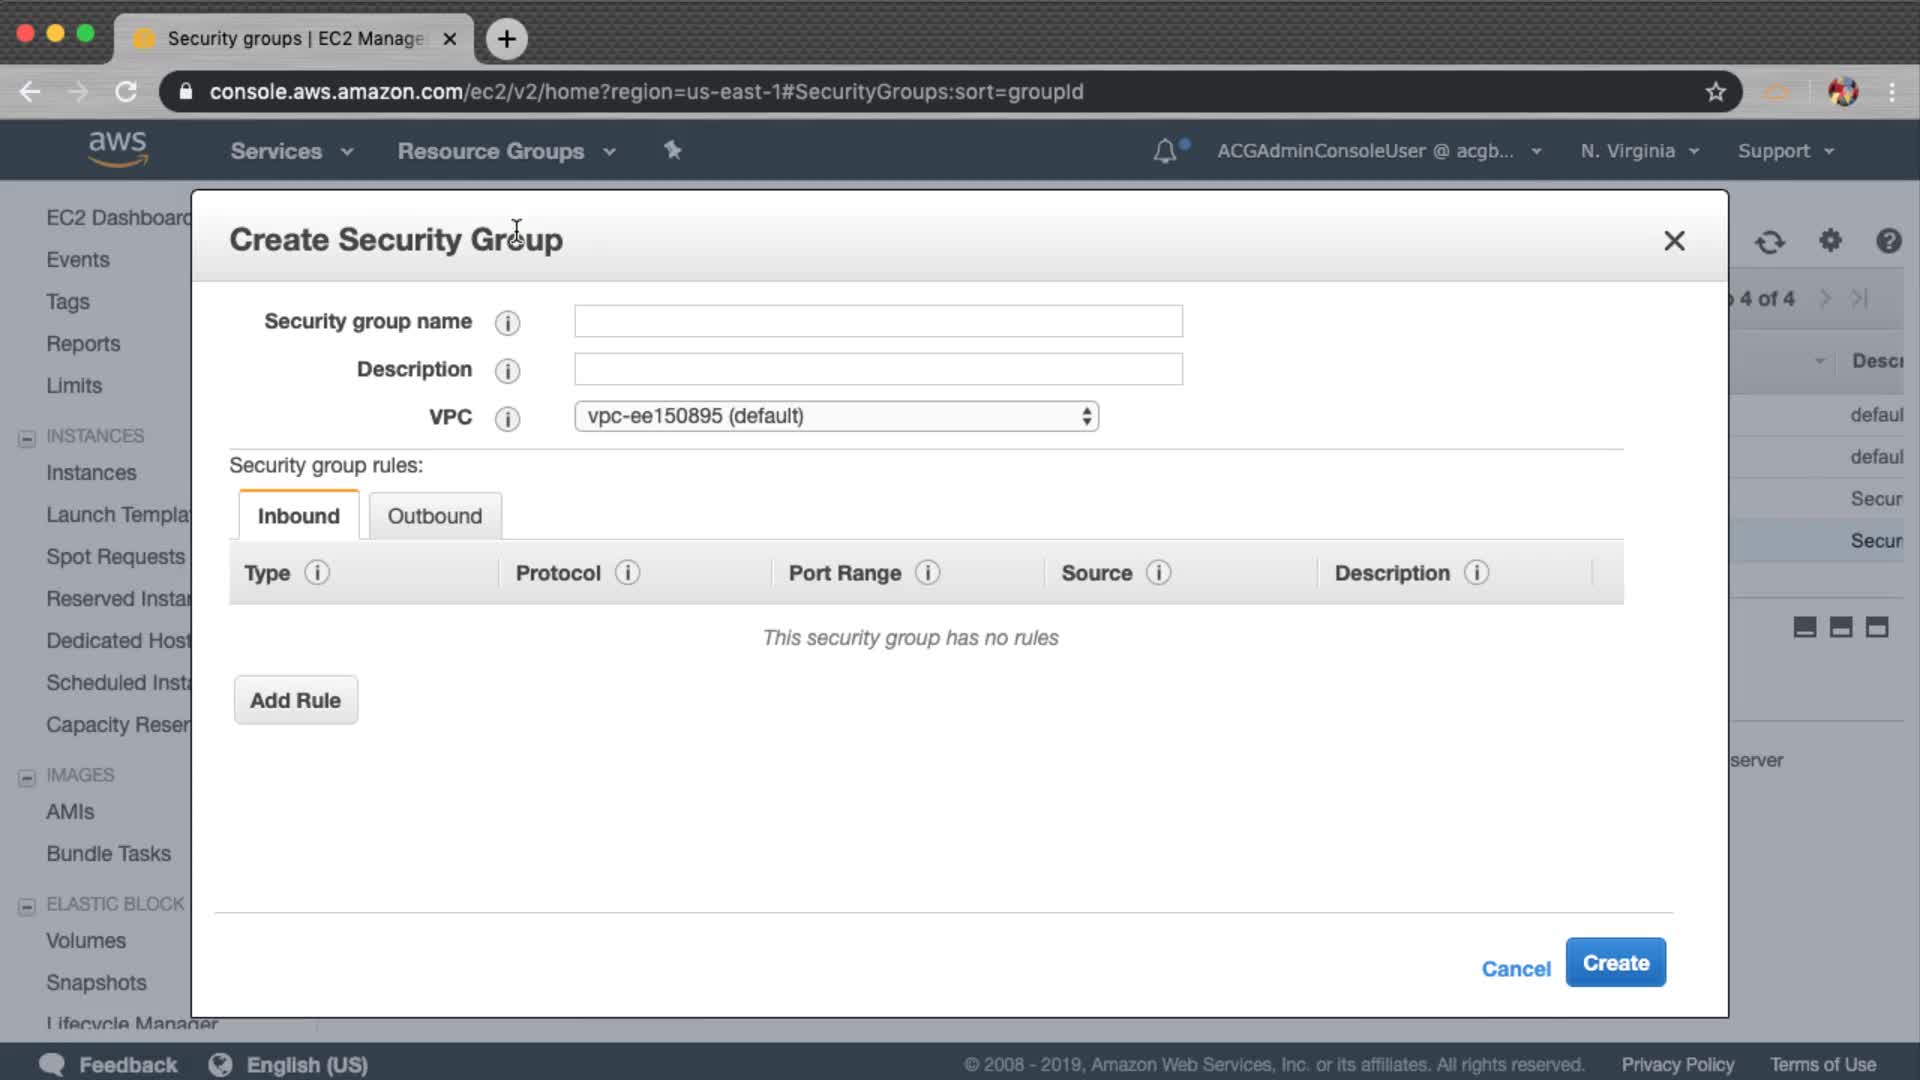Collapse the IMAGES sidebar section
The width and height of the screenshot is (1920, 1080).
[x=27, y=777]
